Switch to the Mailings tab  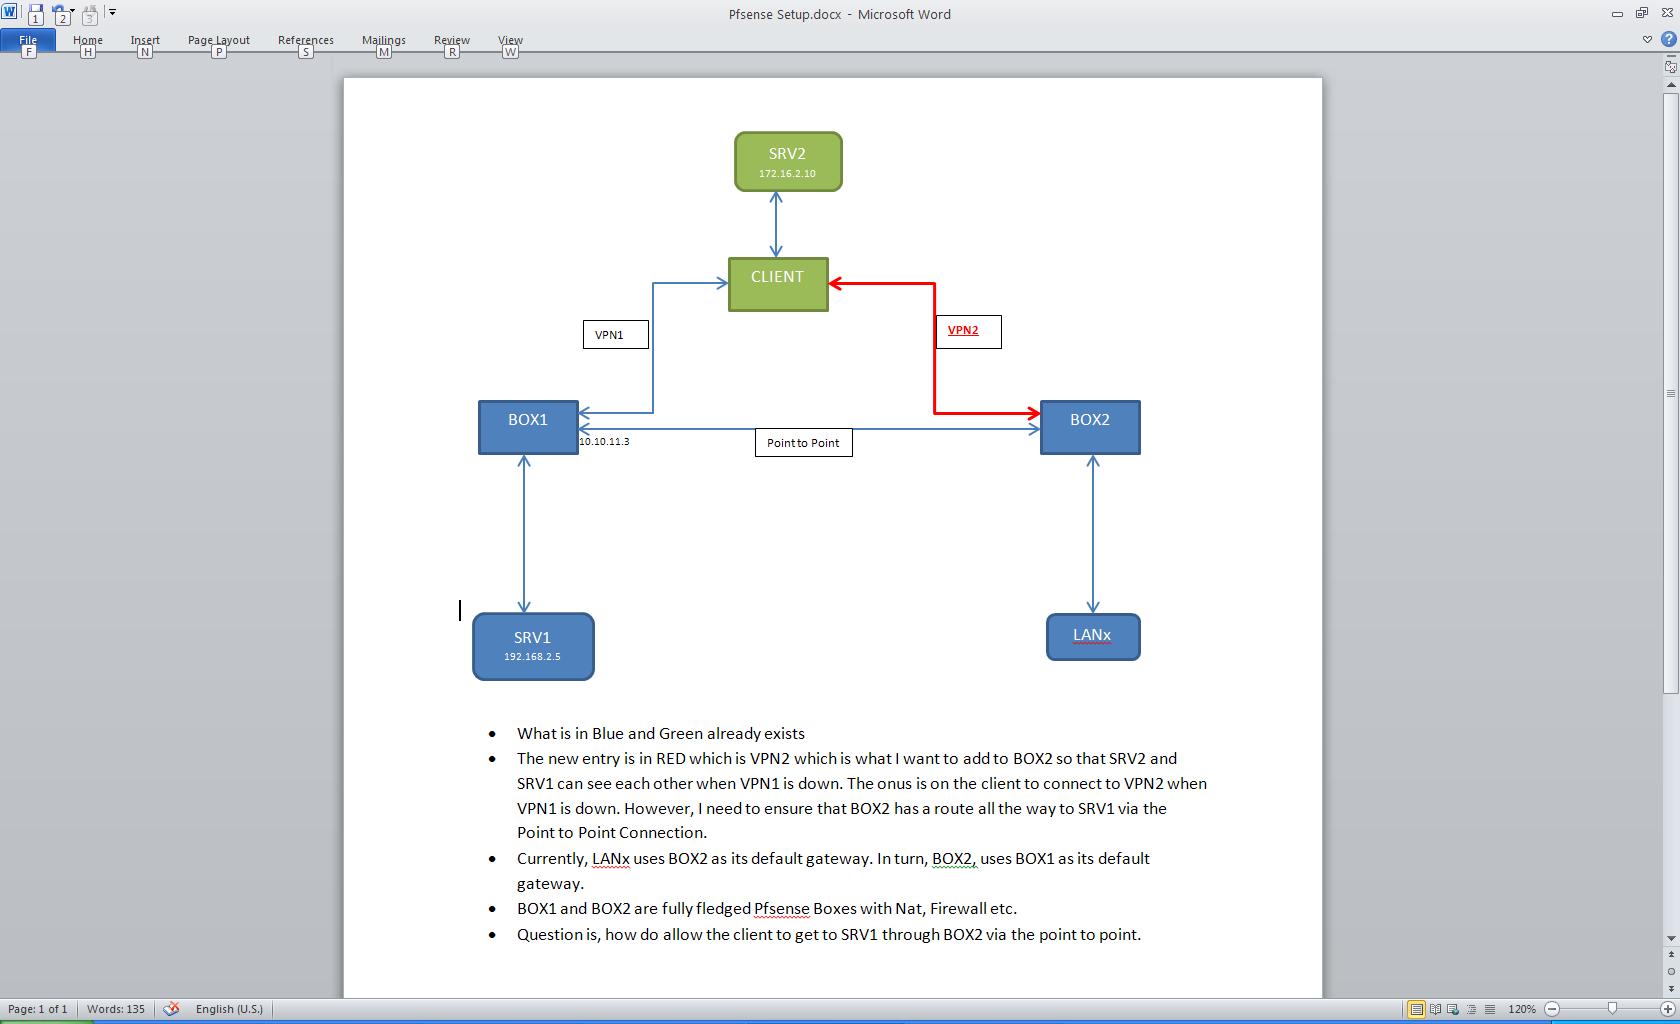tap(384, 41)
